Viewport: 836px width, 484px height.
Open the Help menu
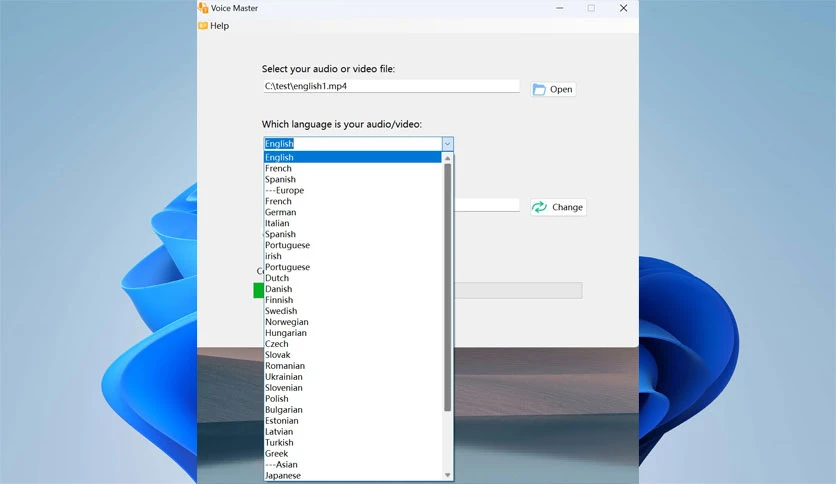[x=214, y=26]
